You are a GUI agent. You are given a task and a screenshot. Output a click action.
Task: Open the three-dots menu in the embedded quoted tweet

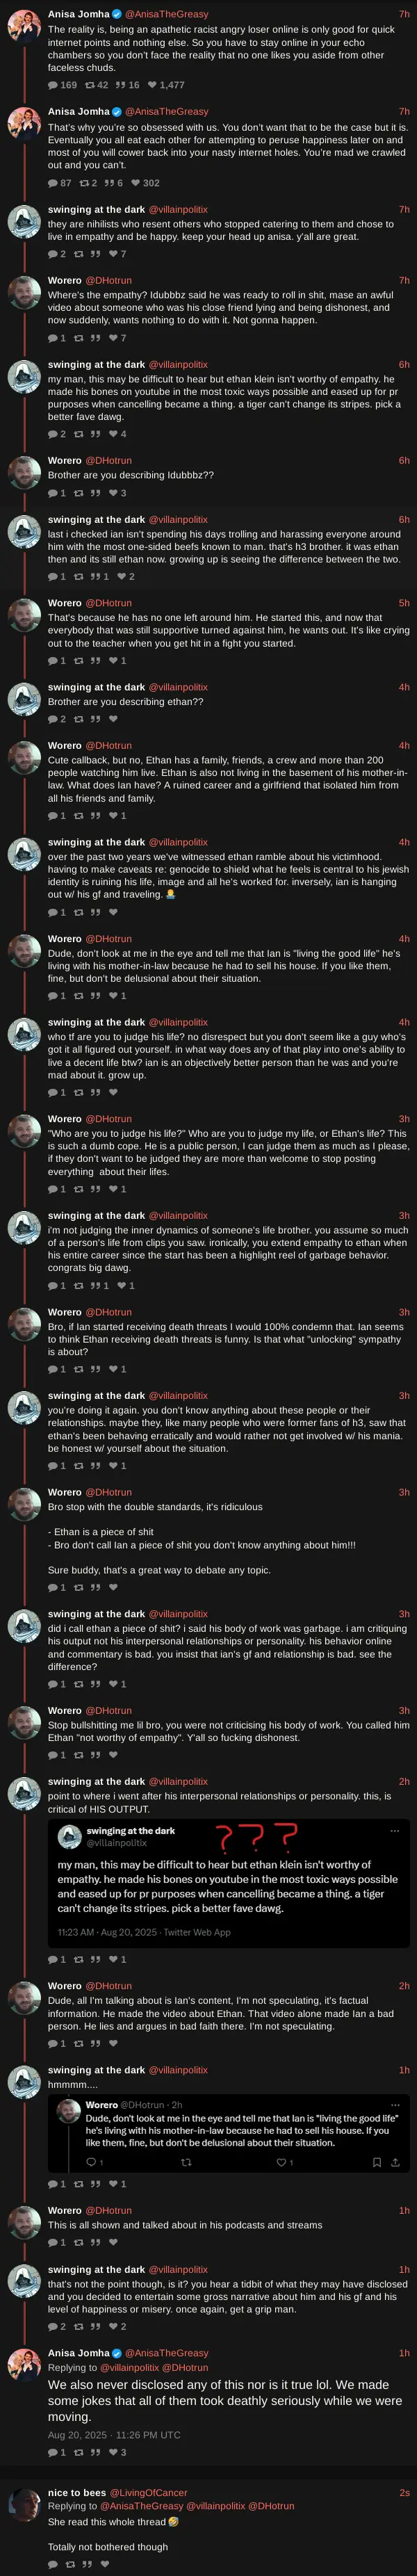coord(394,1831)
